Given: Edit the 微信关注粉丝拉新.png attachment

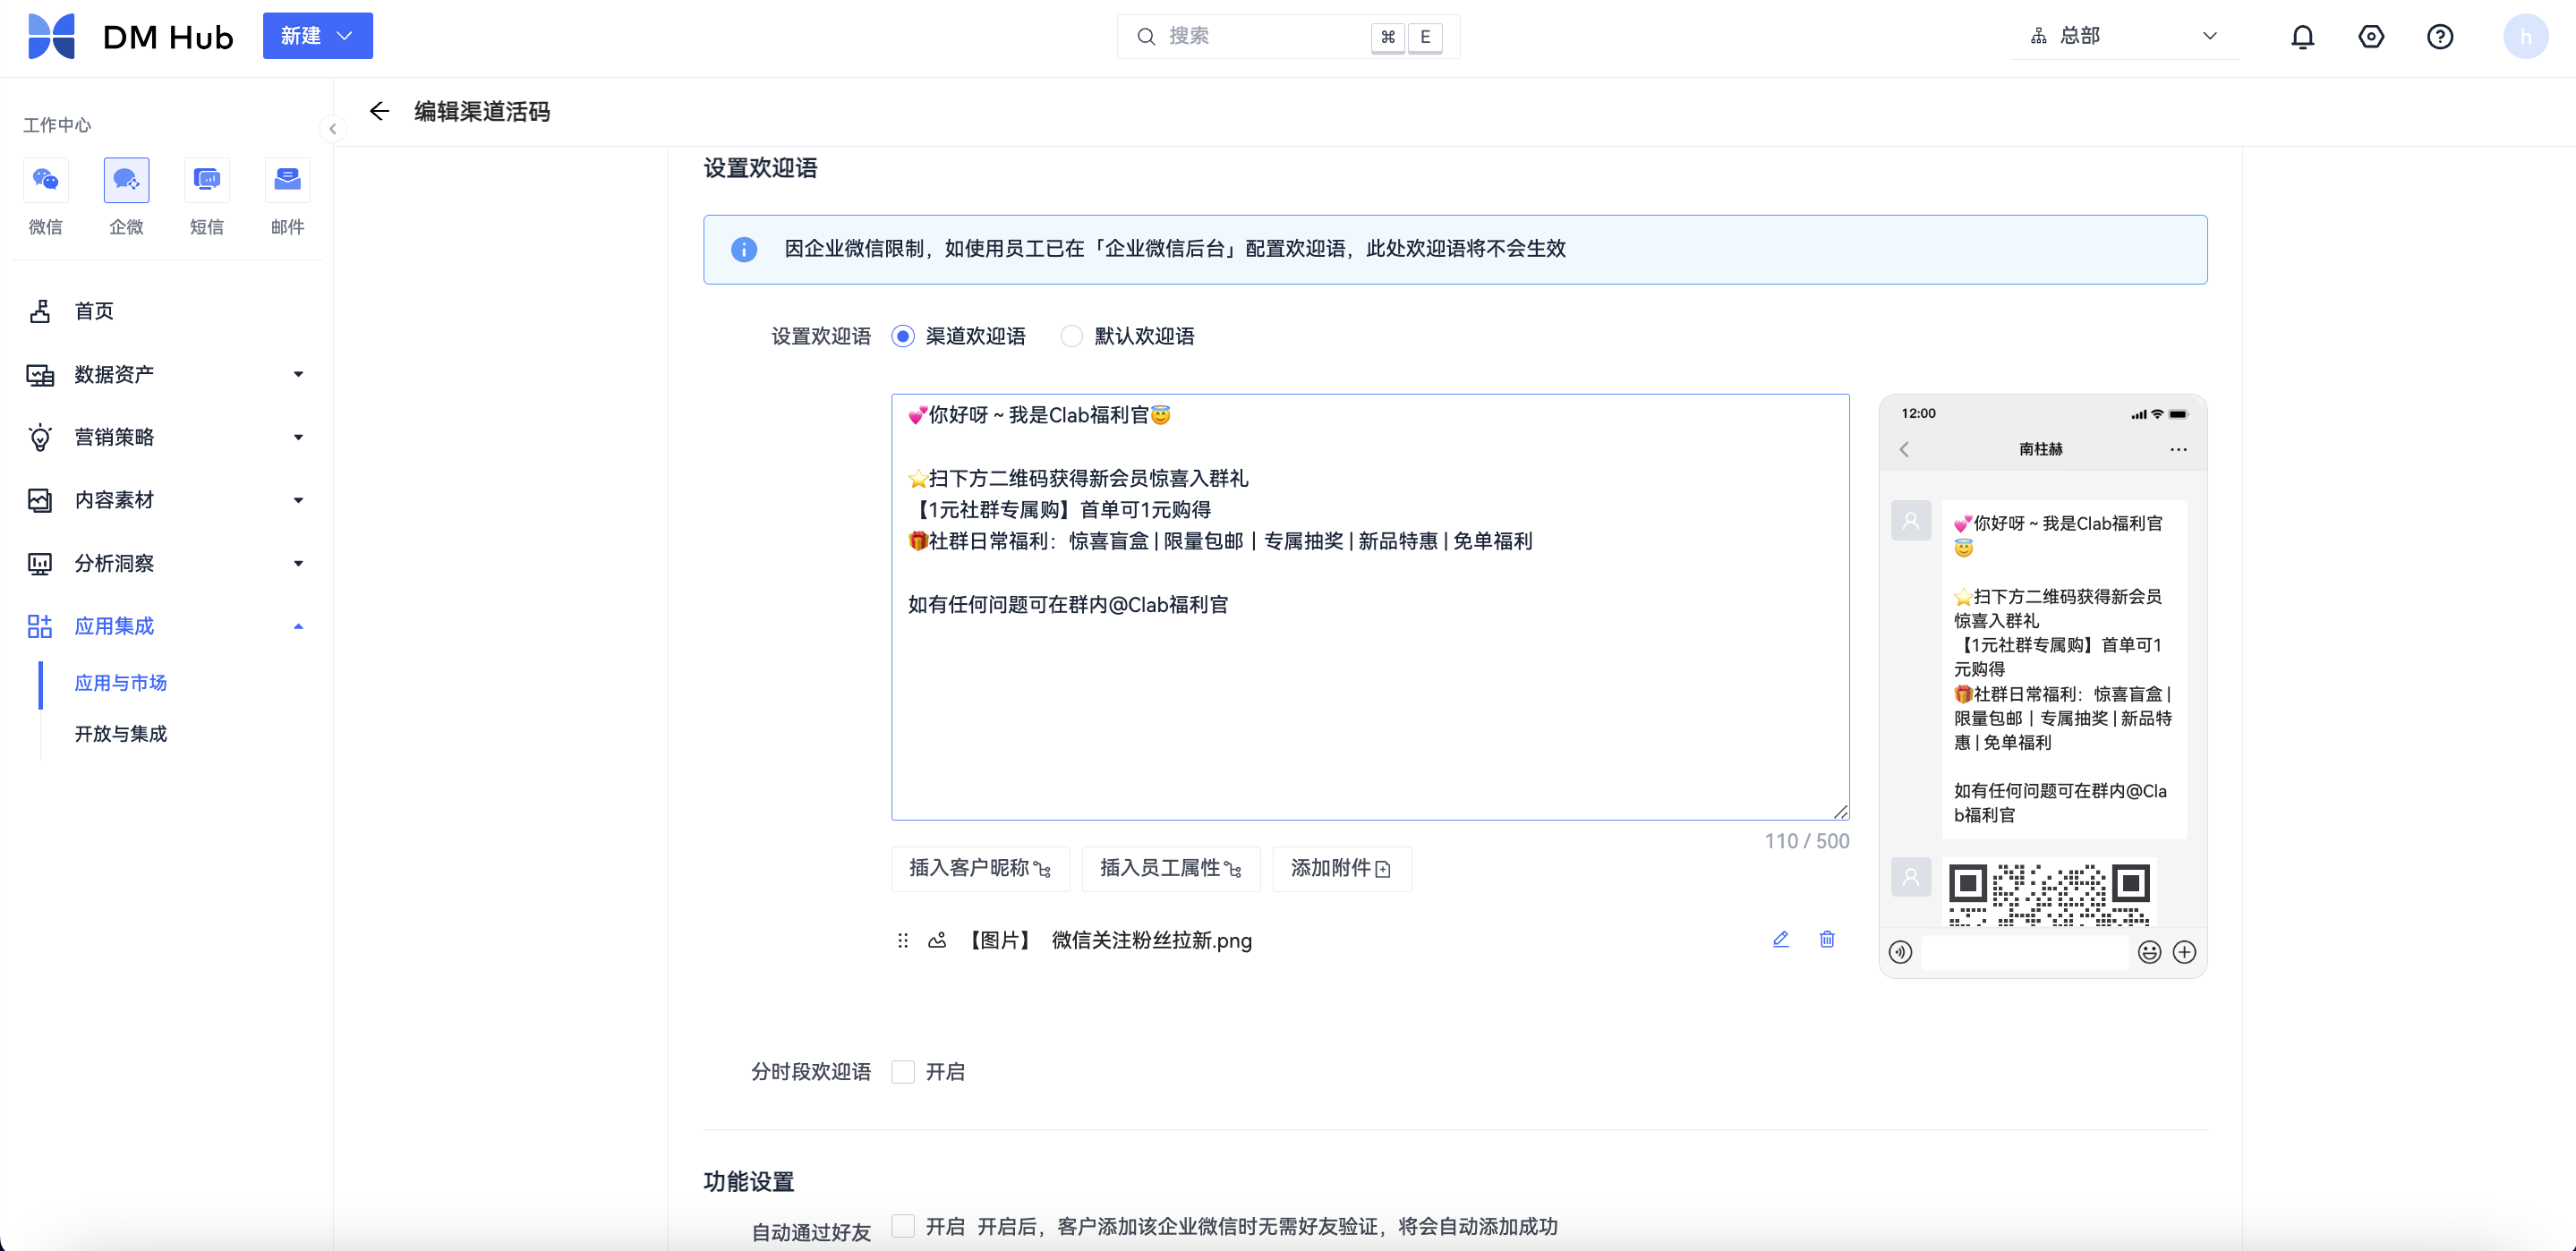Looking at the screenshot, I should point(1781,939).
